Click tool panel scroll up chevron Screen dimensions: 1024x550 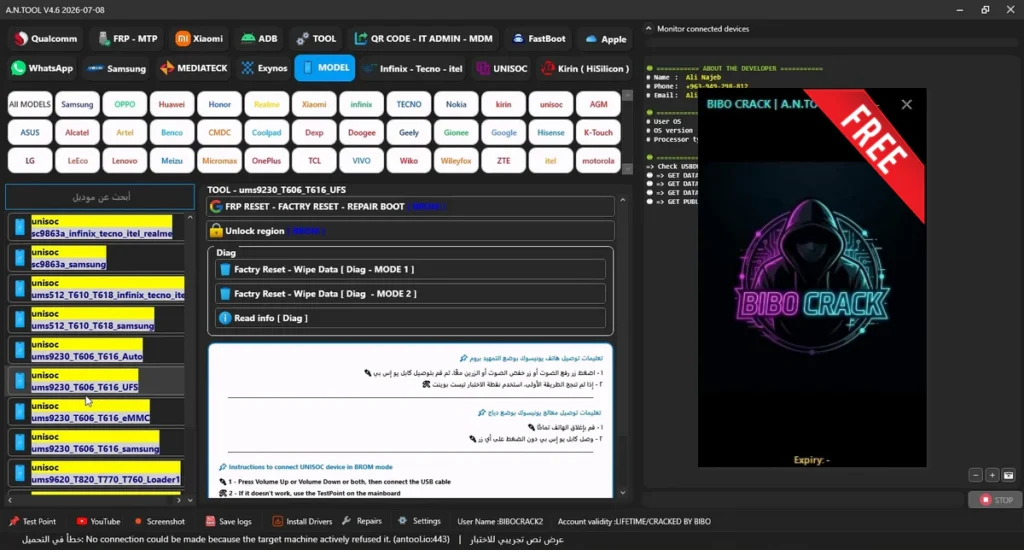point(622,200)
